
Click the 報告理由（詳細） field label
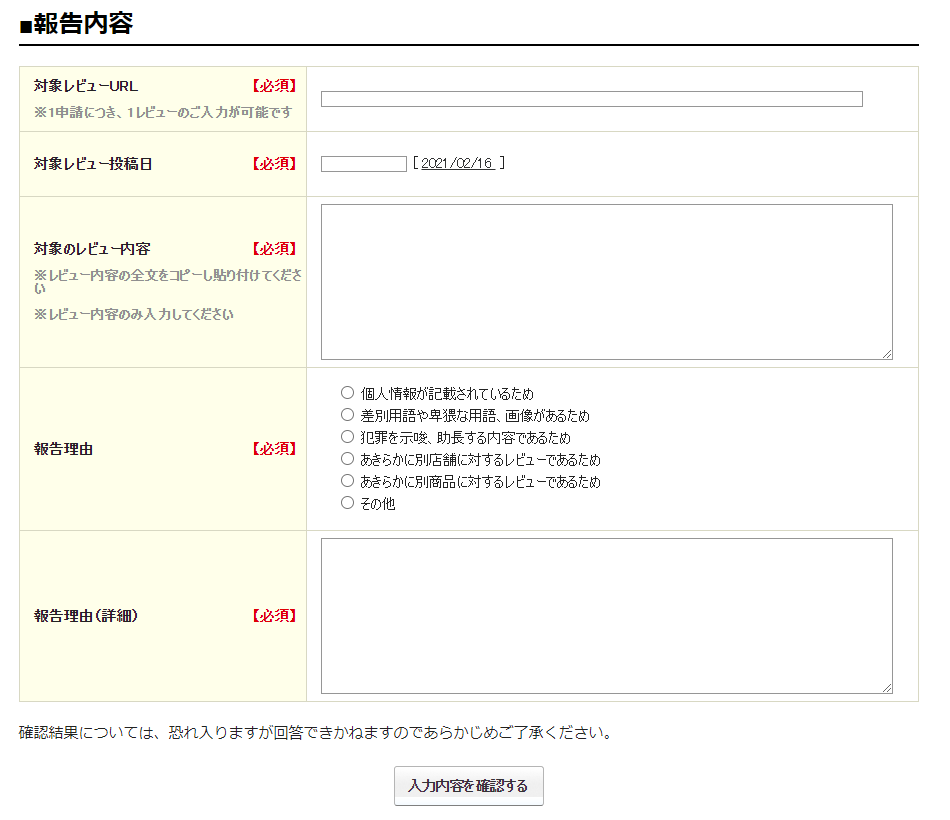point(86,616)
